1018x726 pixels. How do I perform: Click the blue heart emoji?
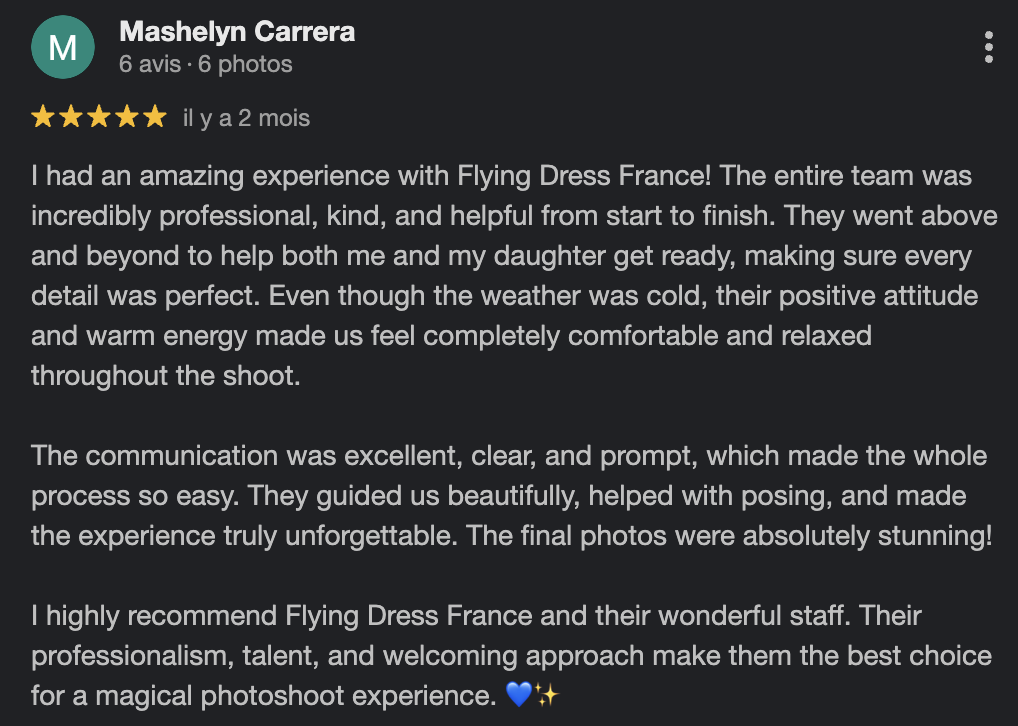click(x=519, y=694)
